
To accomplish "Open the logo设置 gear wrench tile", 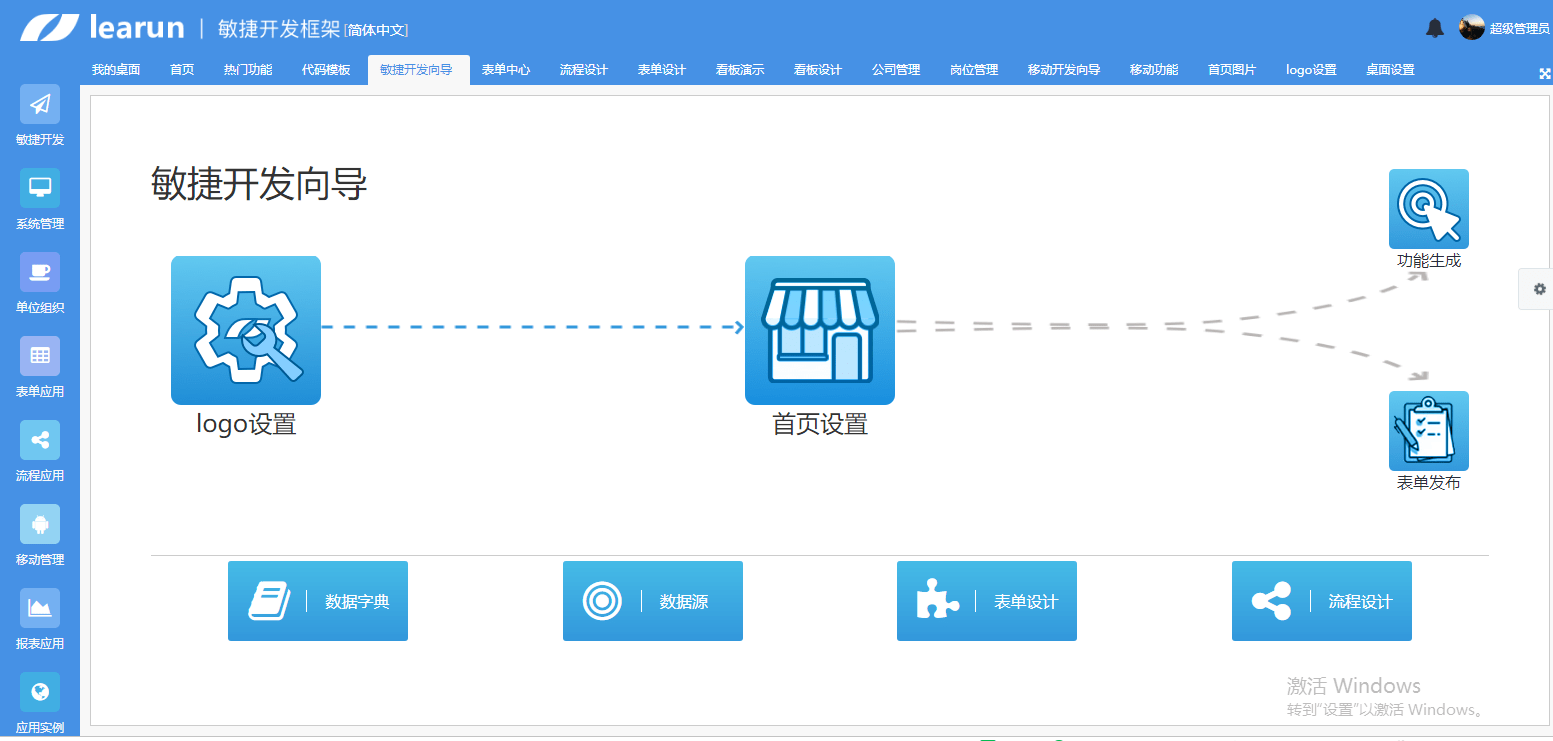I will pyautogui.click(x=246, y=331).
